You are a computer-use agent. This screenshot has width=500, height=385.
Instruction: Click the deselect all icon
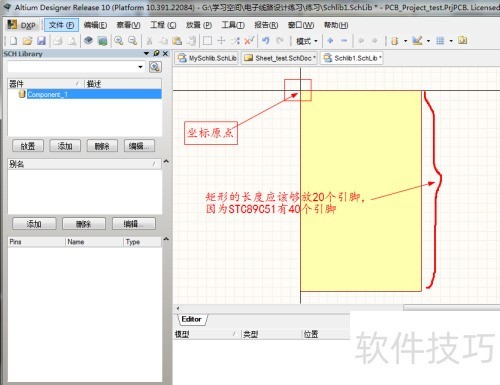[x=235, y=41]
